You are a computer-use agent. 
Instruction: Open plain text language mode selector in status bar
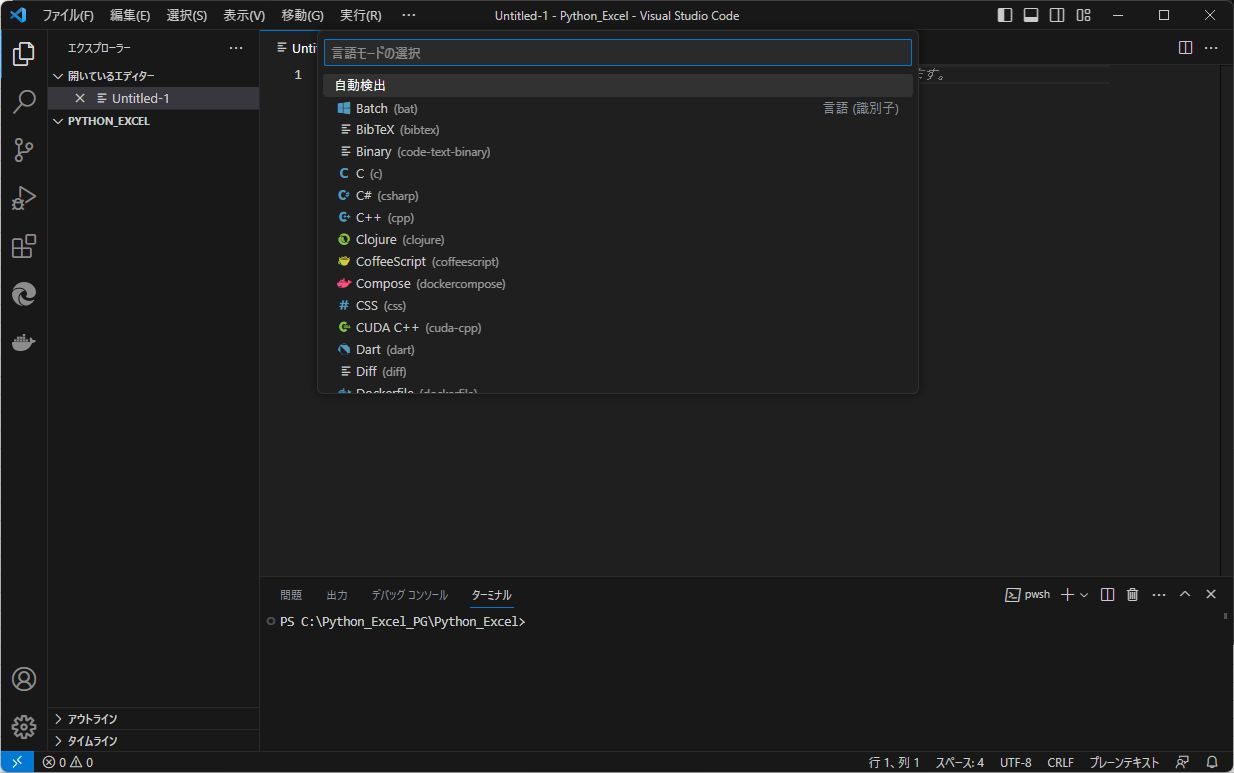(x=1125, y=762)
